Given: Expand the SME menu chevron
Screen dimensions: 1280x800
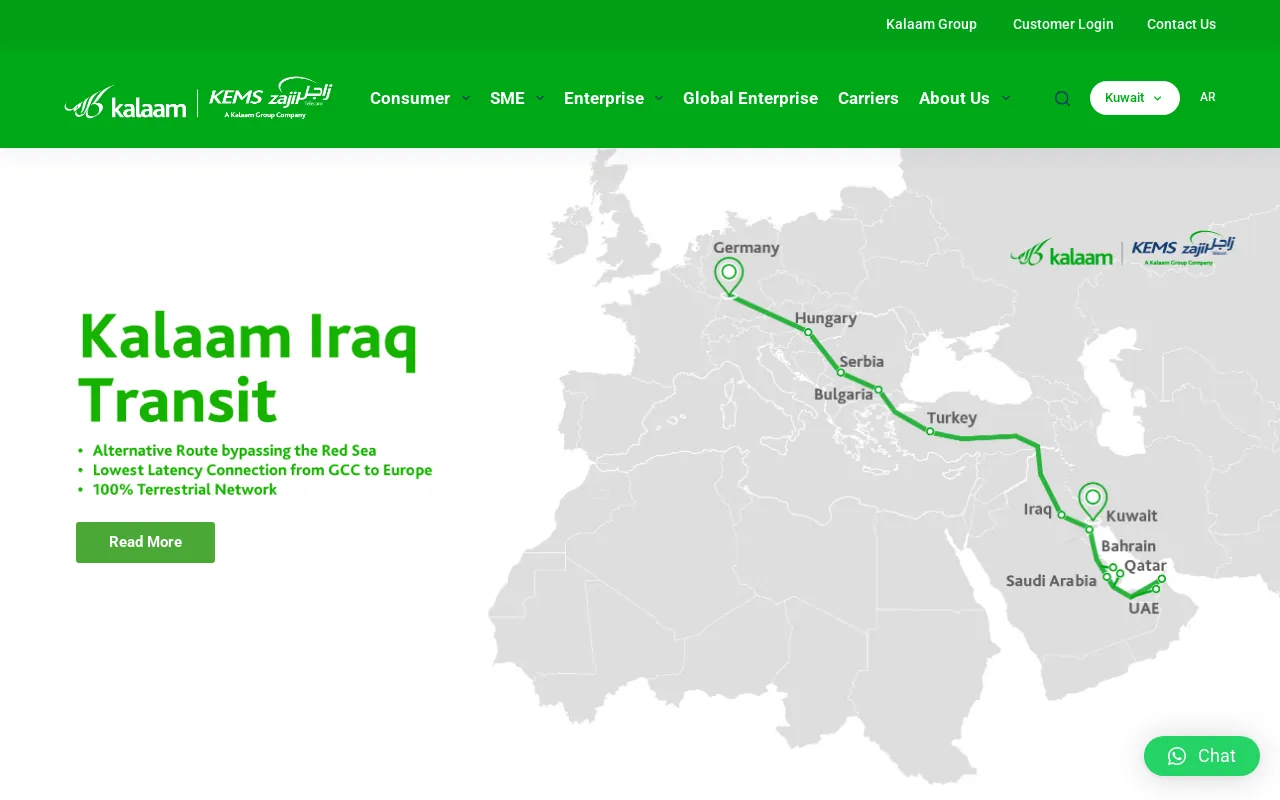Looking at the screenshot, I should pos(540,98).
